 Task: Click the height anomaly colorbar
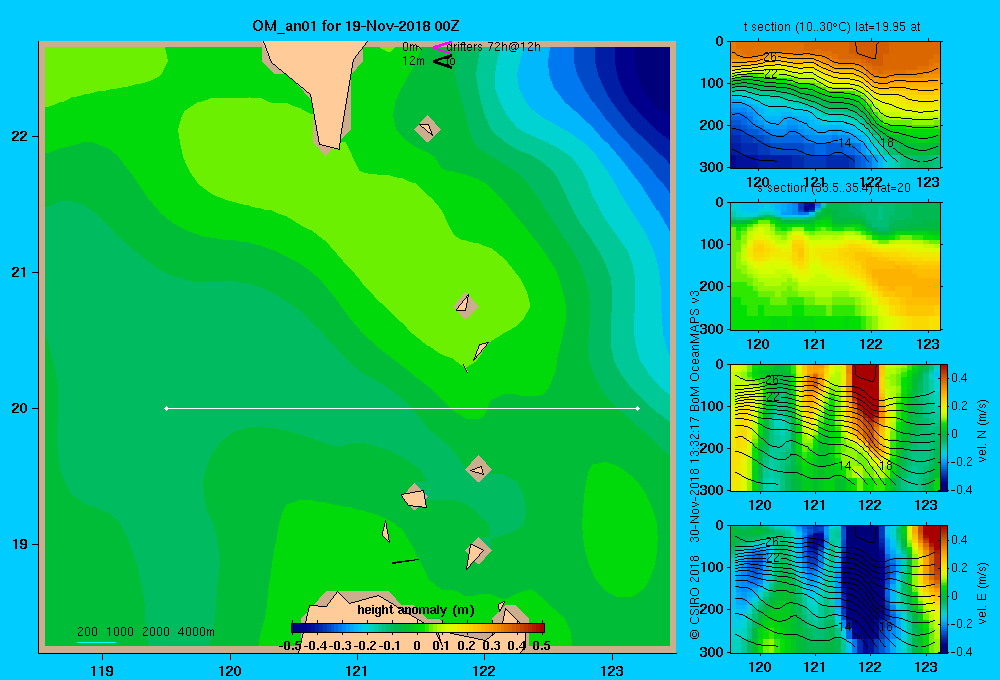[418, 628]
